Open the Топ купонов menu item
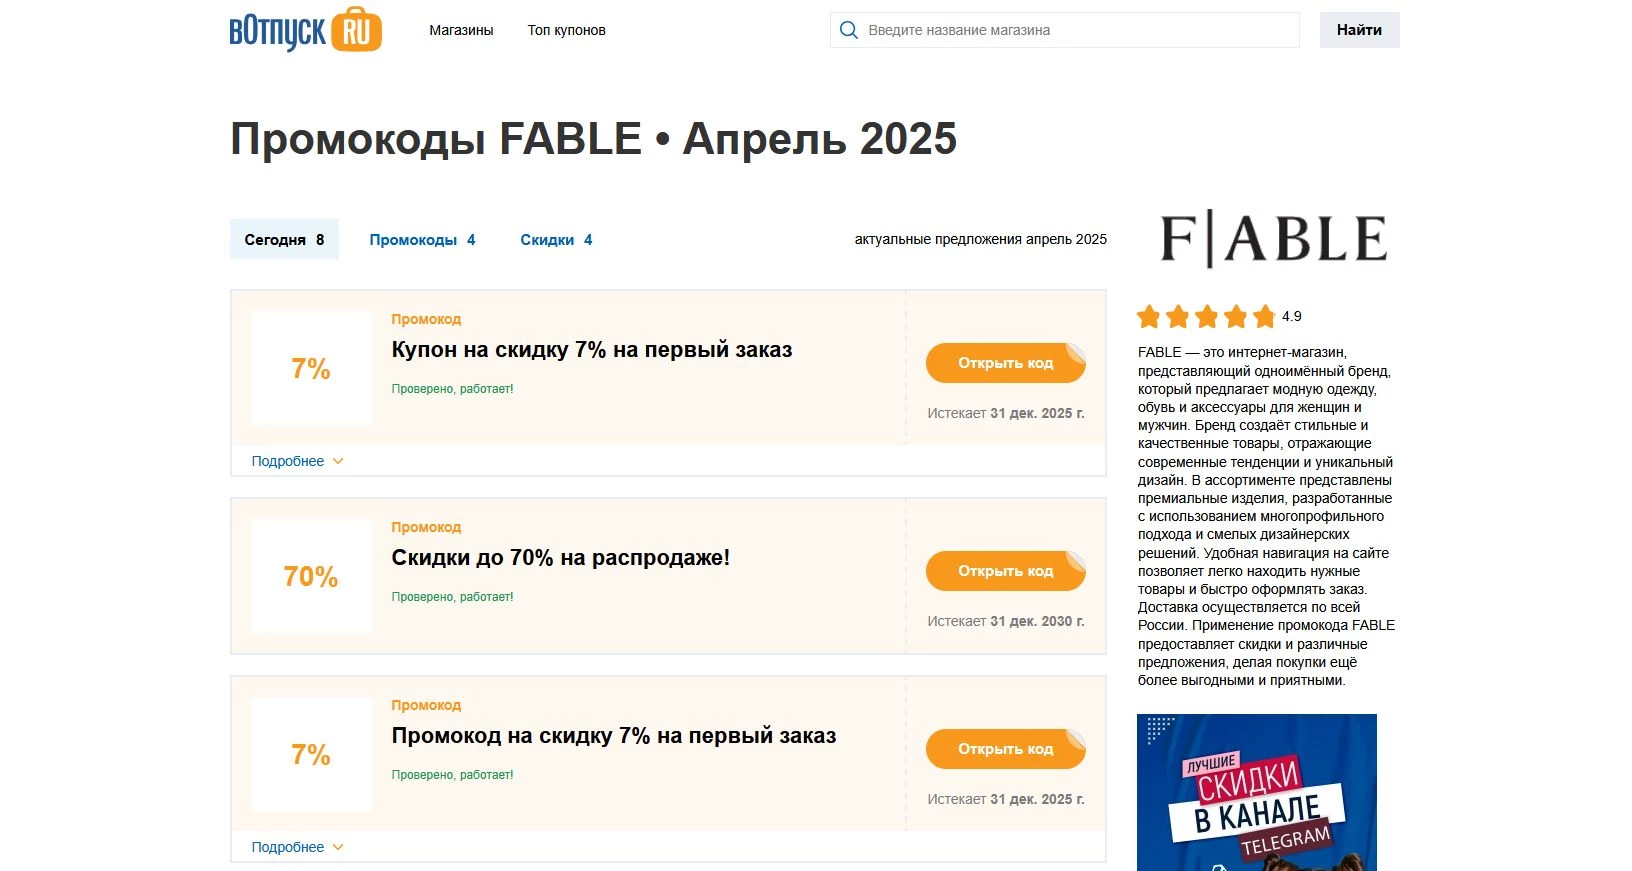 click(x=566, y=30)
